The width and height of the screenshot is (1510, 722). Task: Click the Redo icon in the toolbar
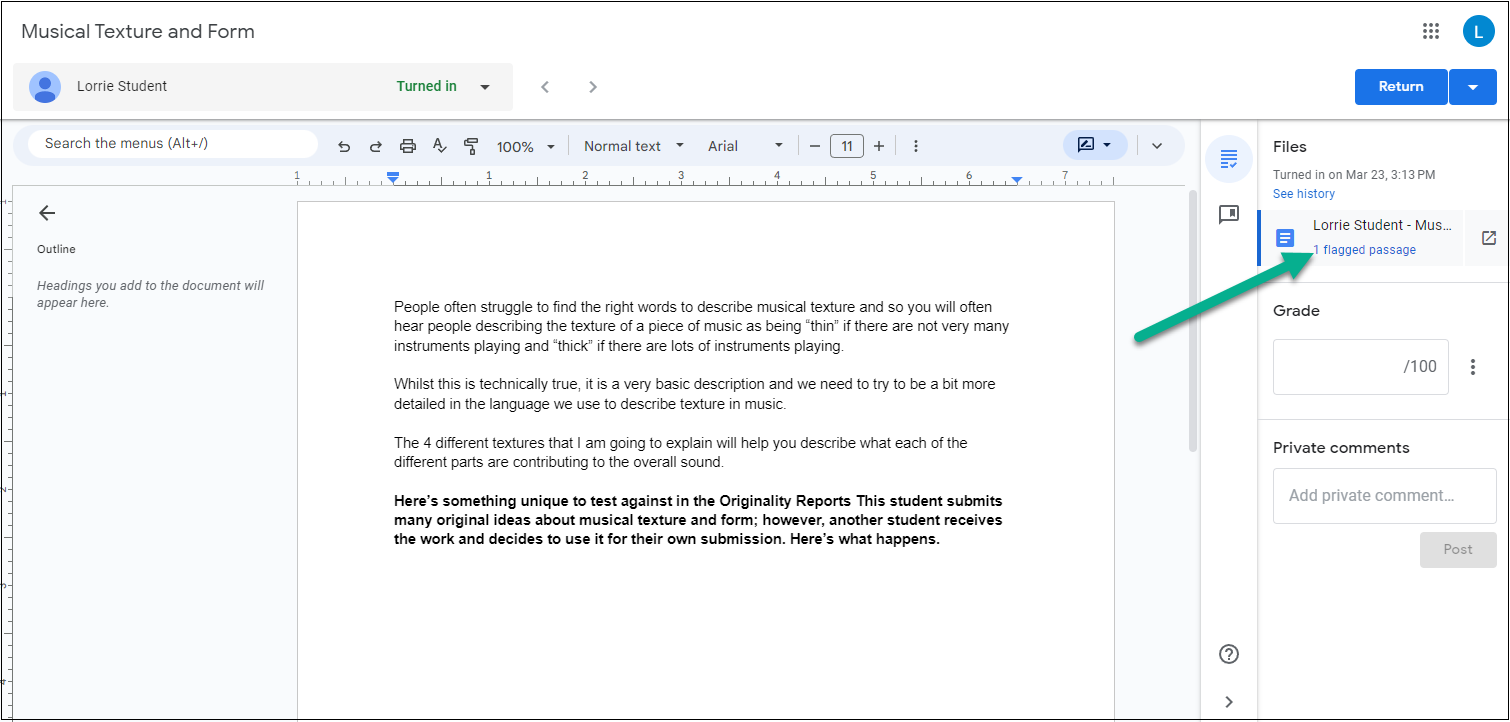point(375,145)
